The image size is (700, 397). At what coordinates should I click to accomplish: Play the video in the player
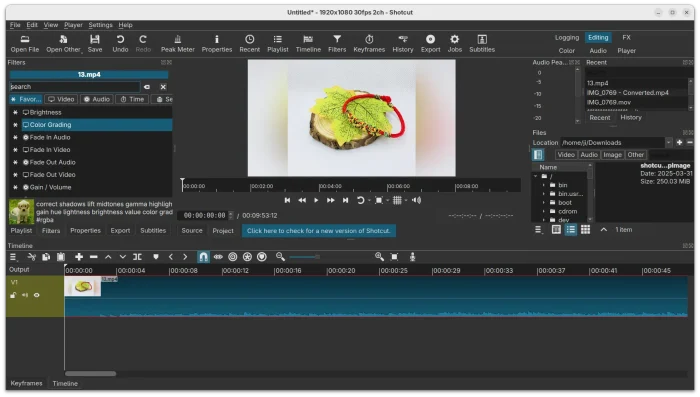pyautogui.click(x=316, y=201)
